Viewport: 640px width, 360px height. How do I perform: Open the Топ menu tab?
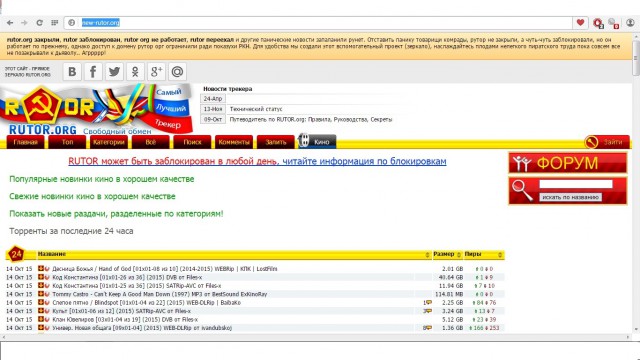click(x=67, y=142)
